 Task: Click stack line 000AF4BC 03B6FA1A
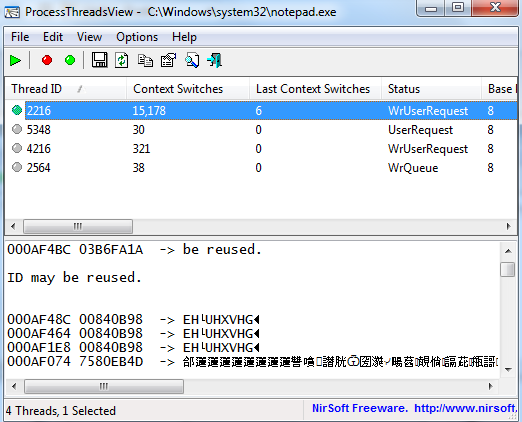point(135,249)
